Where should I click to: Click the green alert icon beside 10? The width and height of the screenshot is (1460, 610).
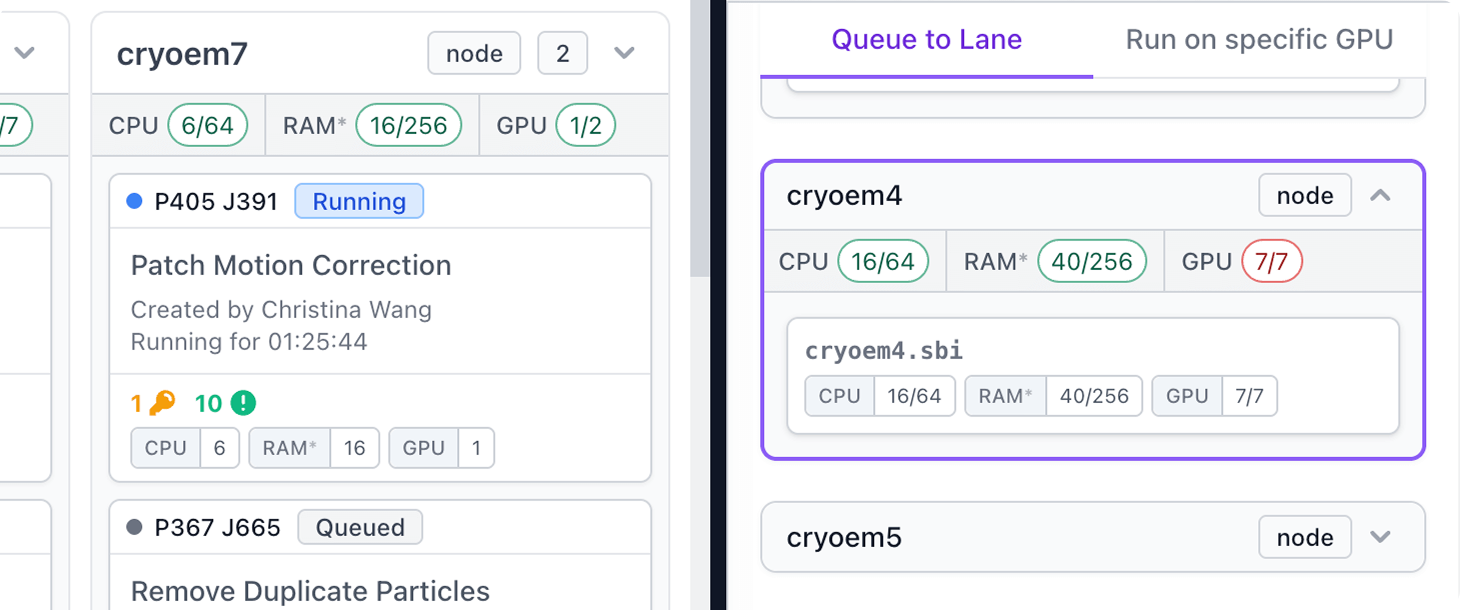pos(243,403)
